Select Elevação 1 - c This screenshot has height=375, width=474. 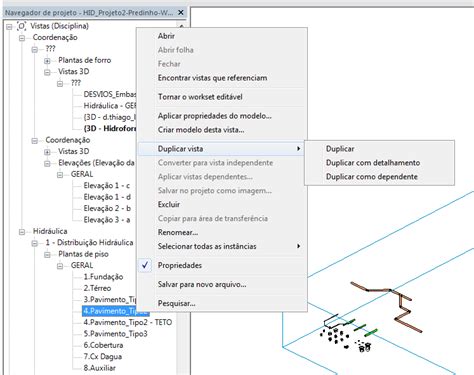(107, 186)
